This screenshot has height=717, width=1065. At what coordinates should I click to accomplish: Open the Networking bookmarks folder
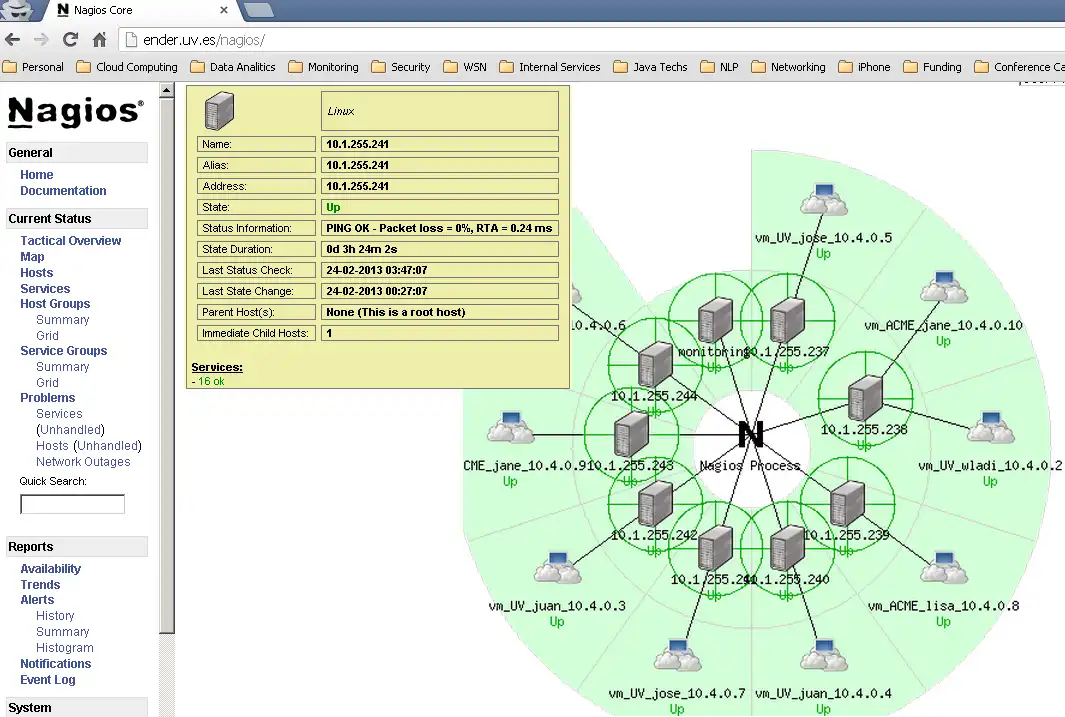(789, 67)
